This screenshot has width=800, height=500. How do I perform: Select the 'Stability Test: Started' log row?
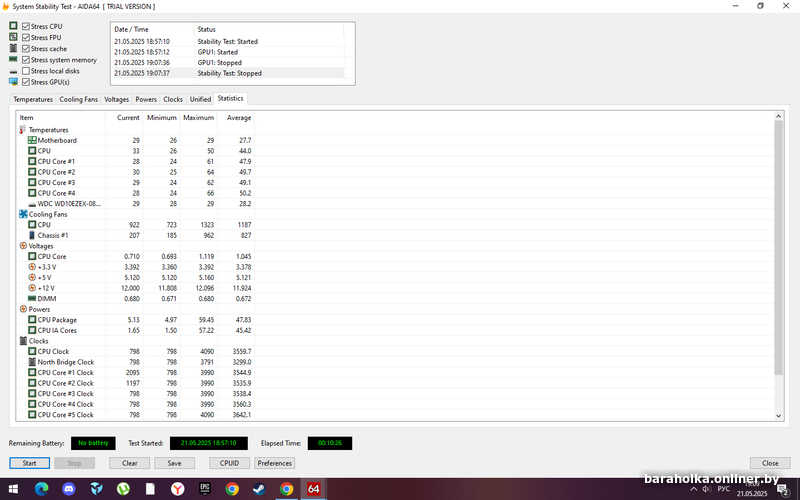click(228, 41)
